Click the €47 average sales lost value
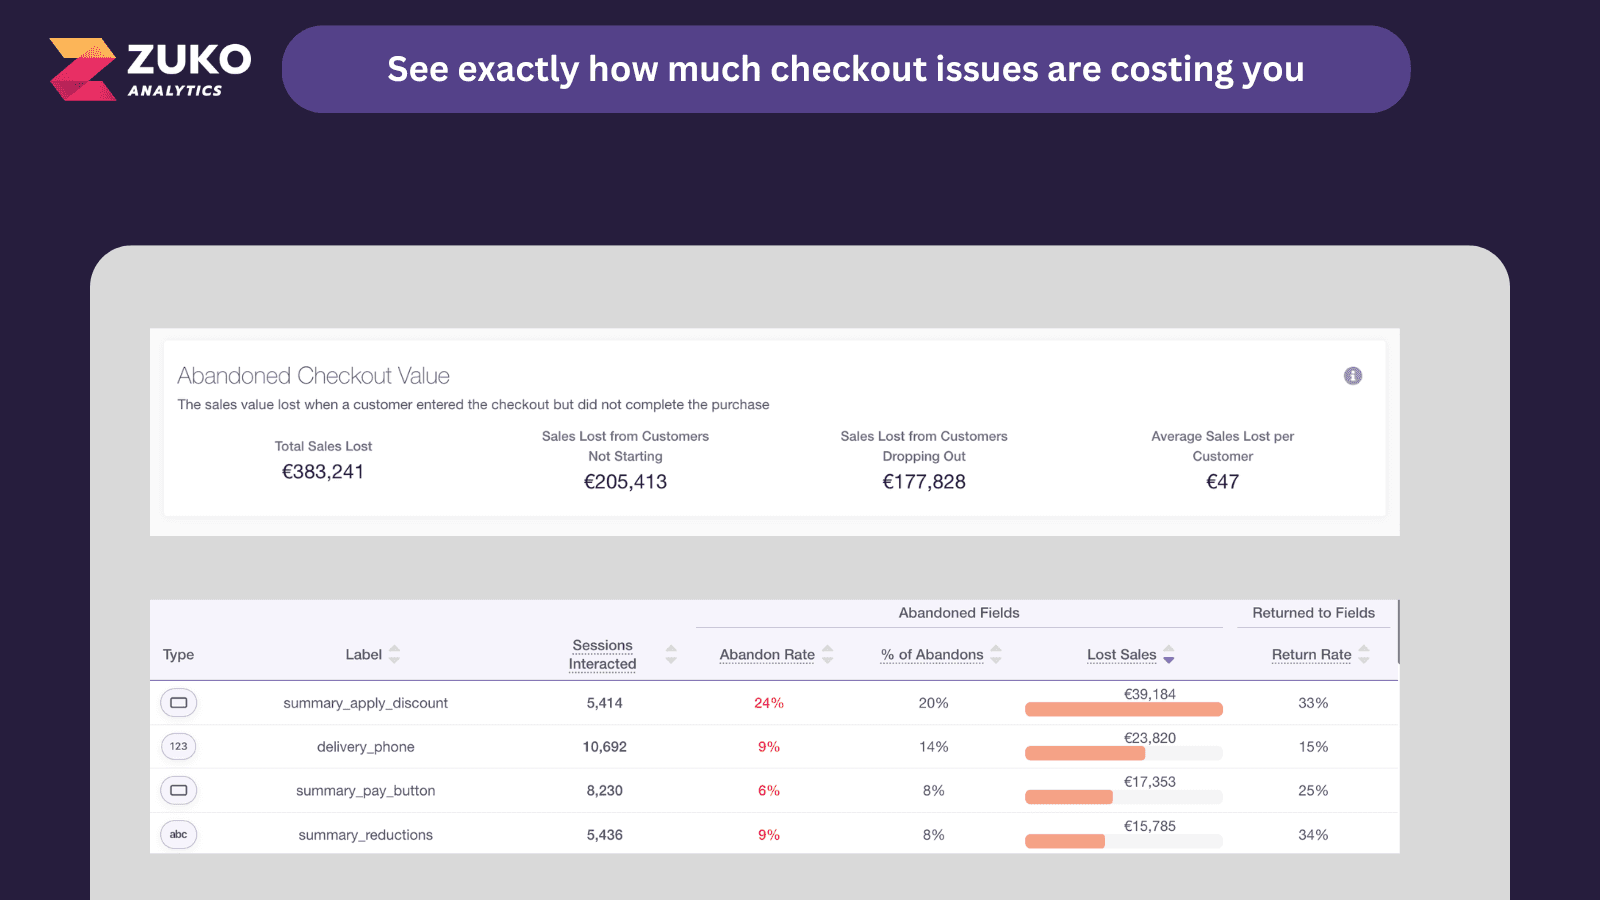 [1223, 482]
